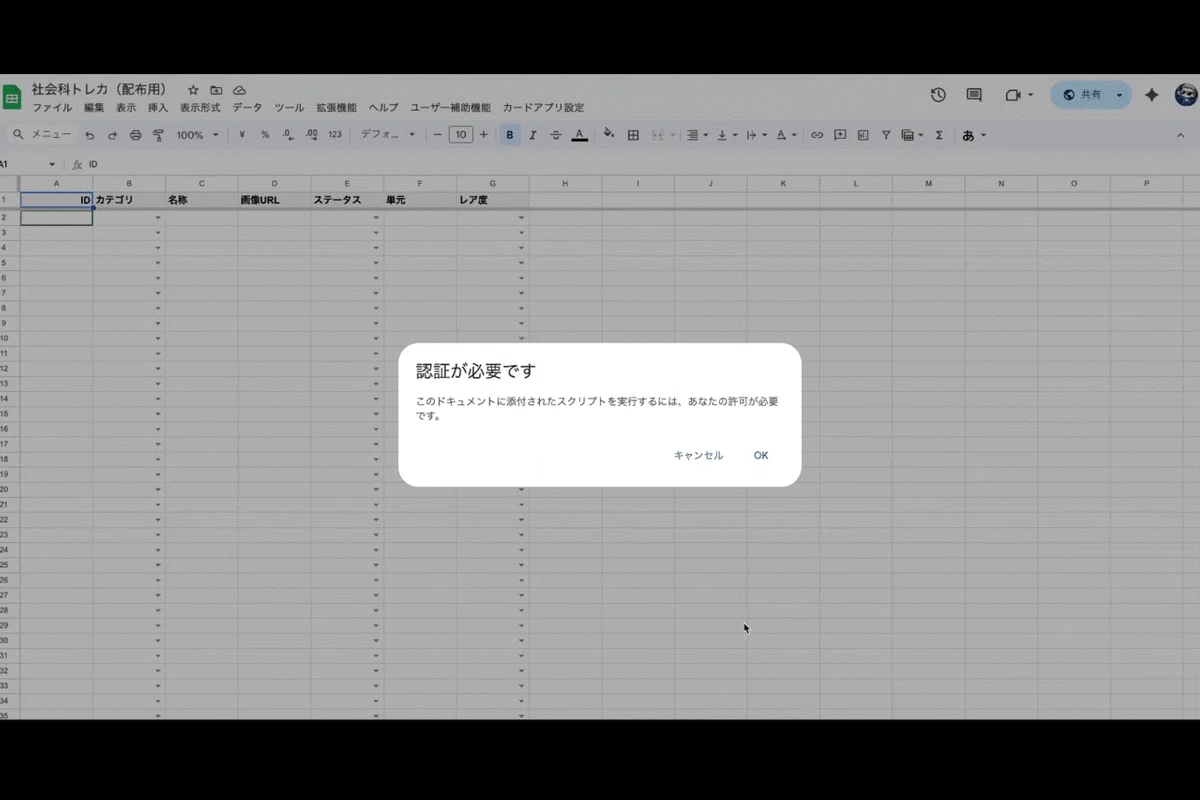Apply yen currency format
The image size is (1200, 800).
pyautogui.click(x=242, y=135)
